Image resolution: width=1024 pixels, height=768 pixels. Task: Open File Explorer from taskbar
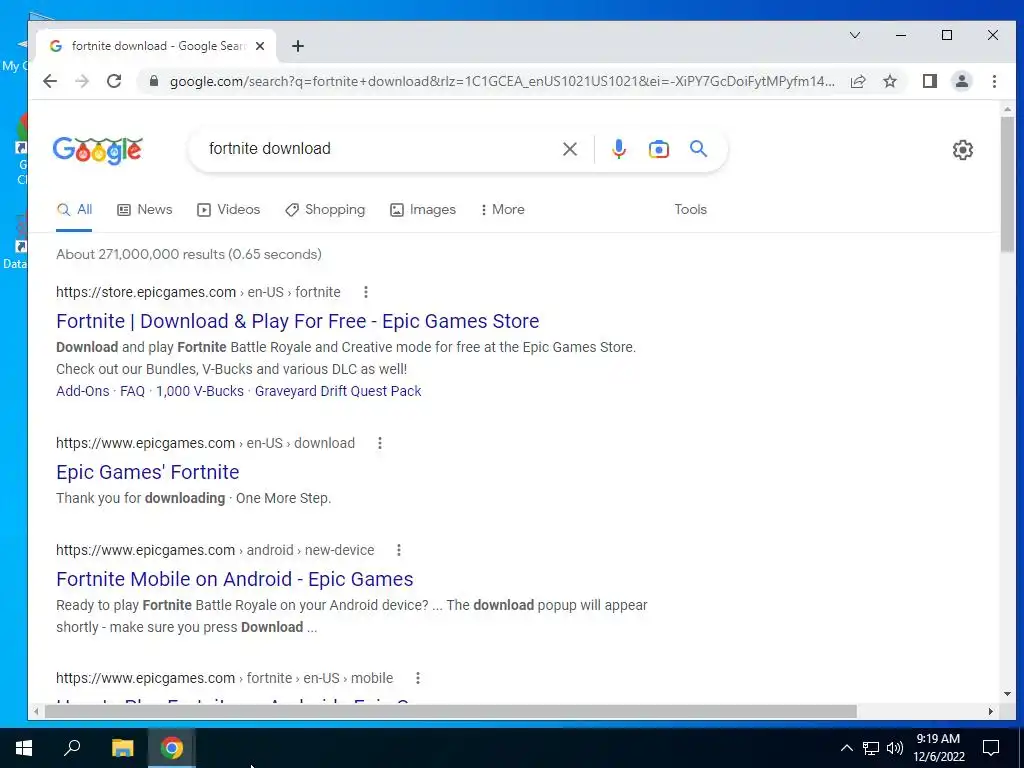[122, 748]
